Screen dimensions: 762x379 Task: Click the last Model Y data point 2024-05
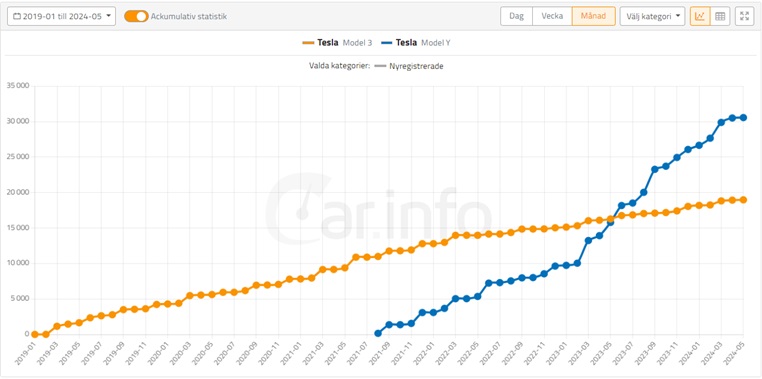pyautogui.click(x=744, y=118)
